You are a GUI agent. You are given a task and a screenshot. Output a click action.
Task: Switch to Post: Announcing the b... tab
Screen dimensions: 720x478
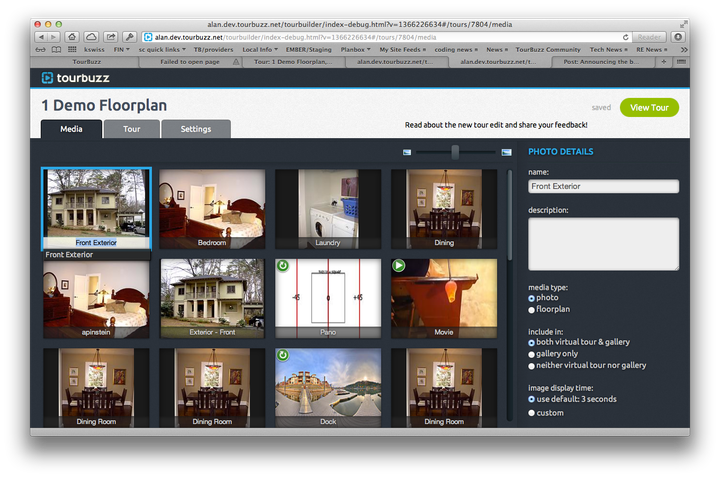(x=602, y=62)
